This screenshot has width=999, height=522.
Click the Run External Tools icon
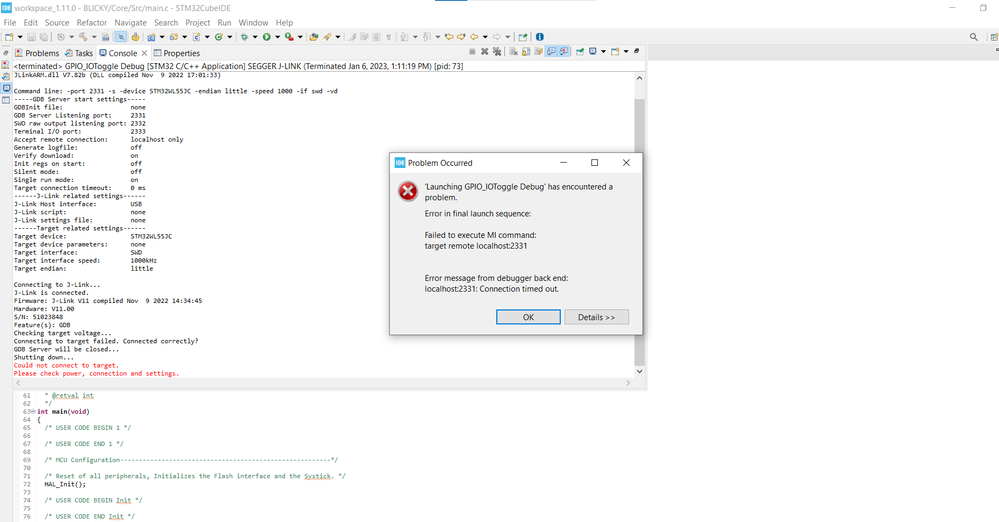(x=289, y=37)
